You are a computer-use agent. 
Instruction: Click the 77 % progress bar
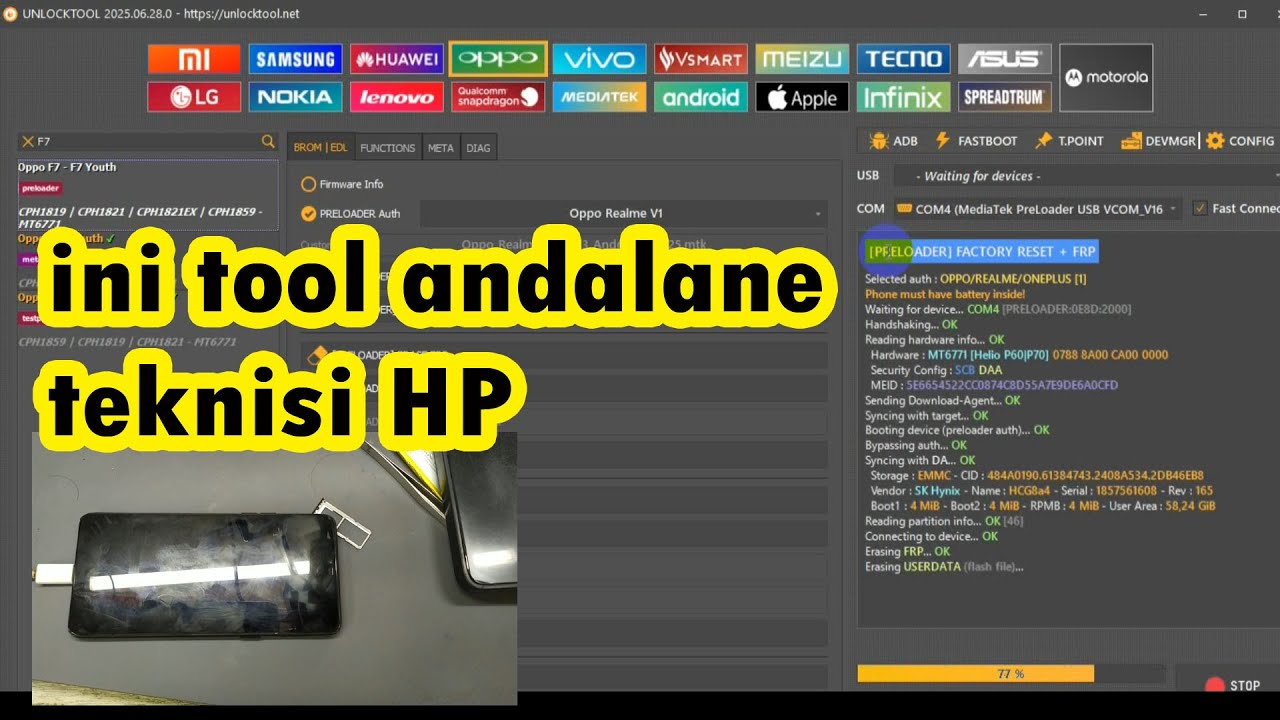click(1011, 674)
